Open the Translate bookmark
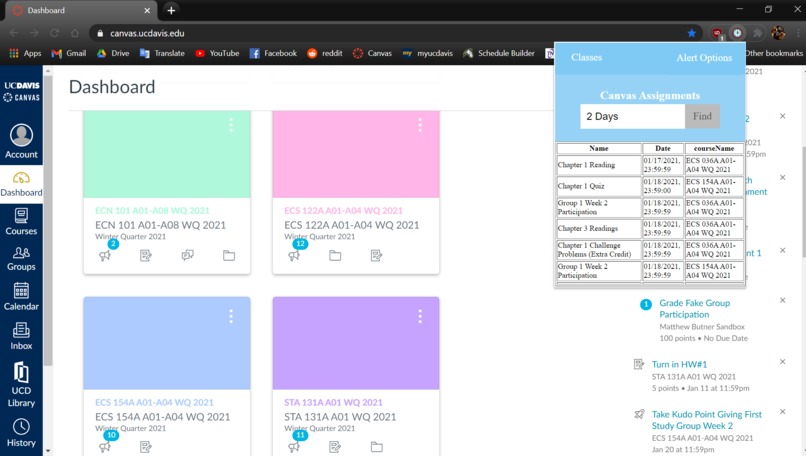The height and width of the screenshot is (456, 806). click(x=162, y=53)
